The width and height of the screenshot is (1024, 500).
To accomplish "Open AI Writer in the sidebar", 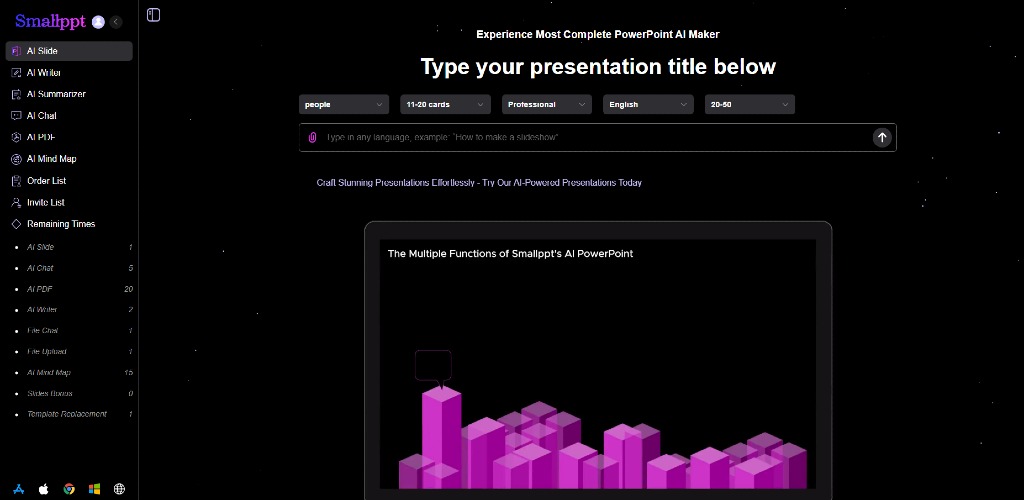I will coord(69,72).
